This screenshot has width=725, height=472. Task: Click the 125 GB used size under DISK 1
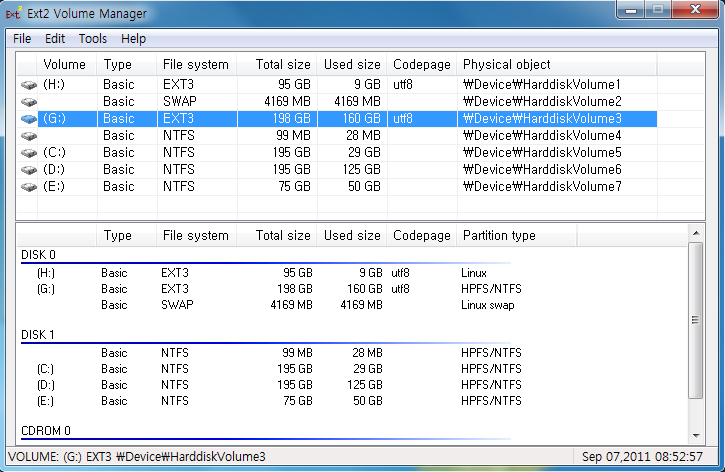364,385
